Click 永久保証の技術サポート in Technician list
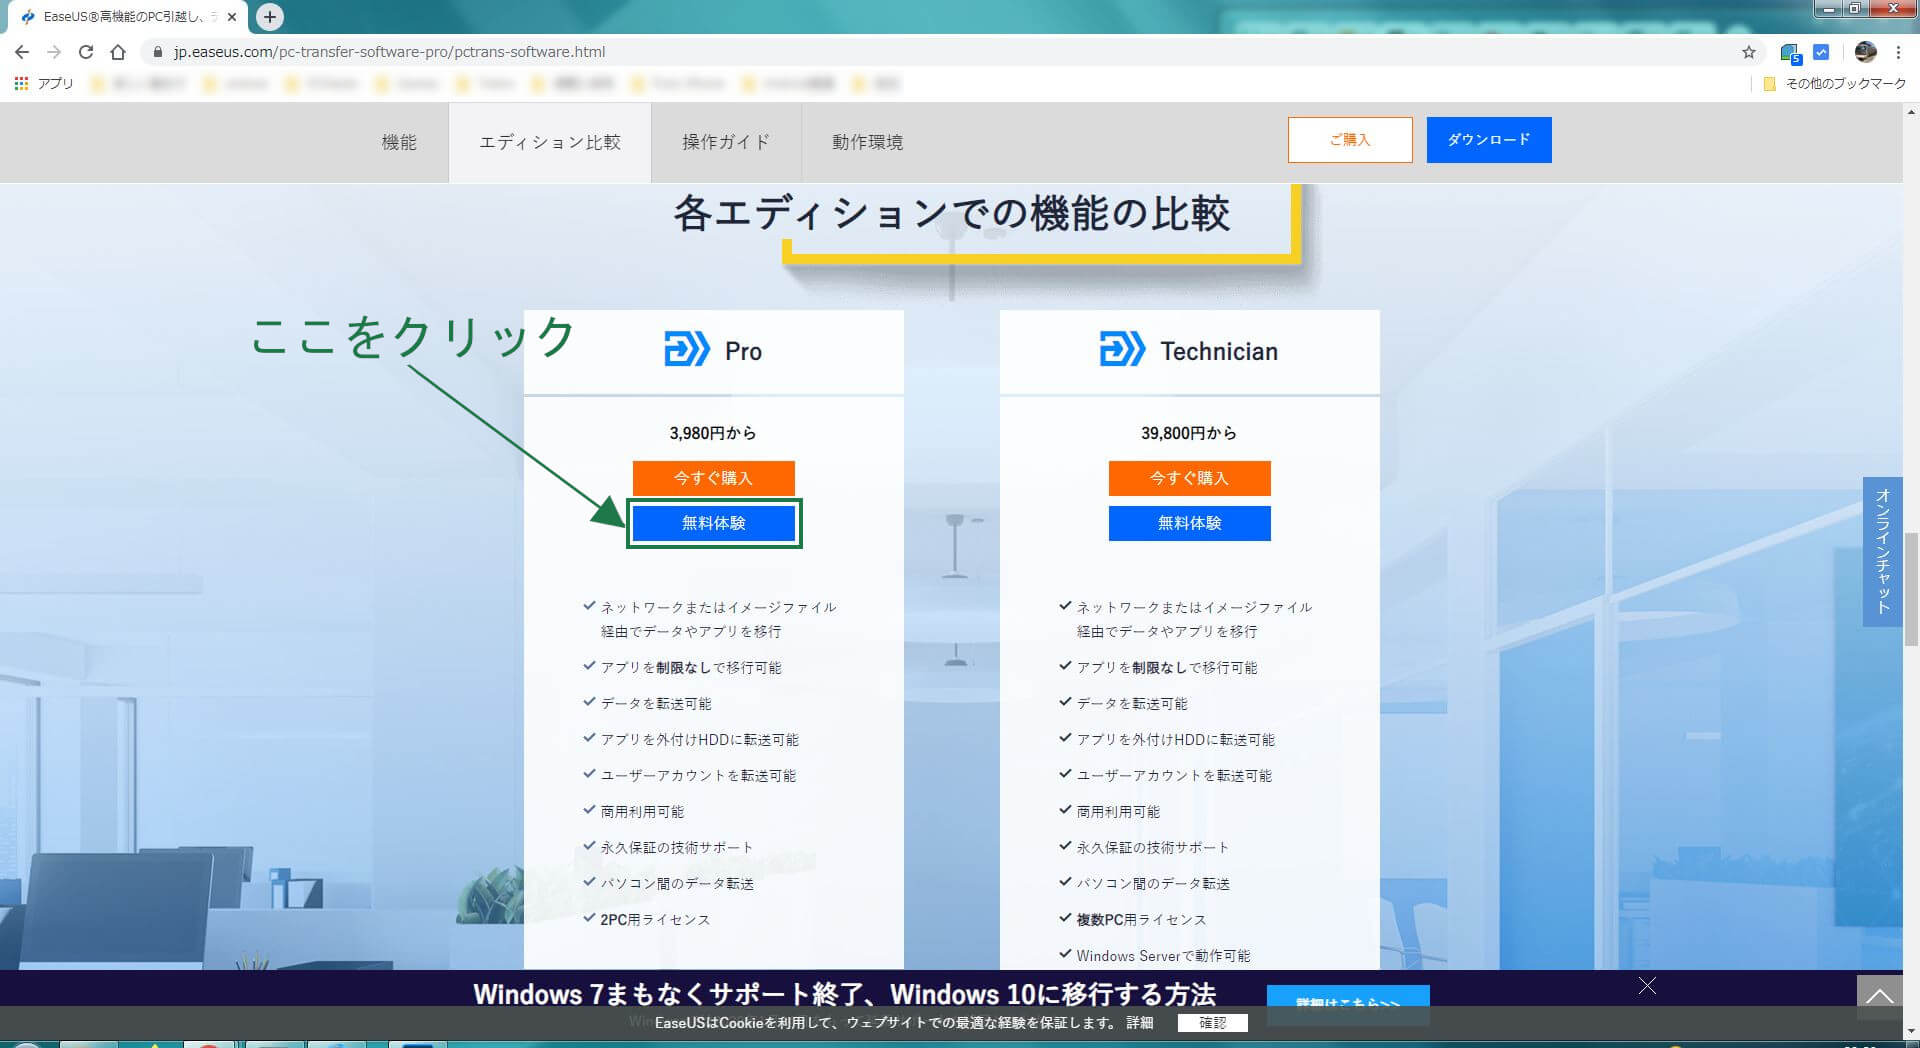Screen dimensions: 1920x1048 pos(1152,847)
